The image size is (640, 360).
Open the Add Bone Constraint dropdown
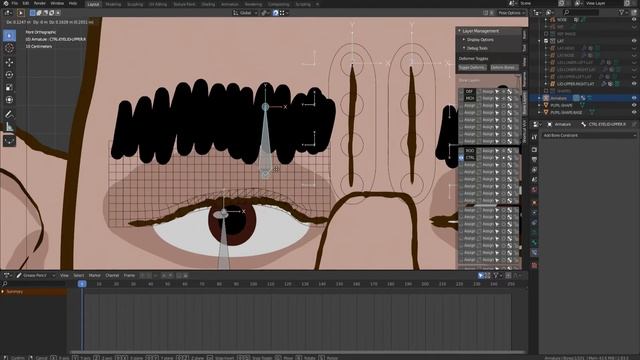589,135
